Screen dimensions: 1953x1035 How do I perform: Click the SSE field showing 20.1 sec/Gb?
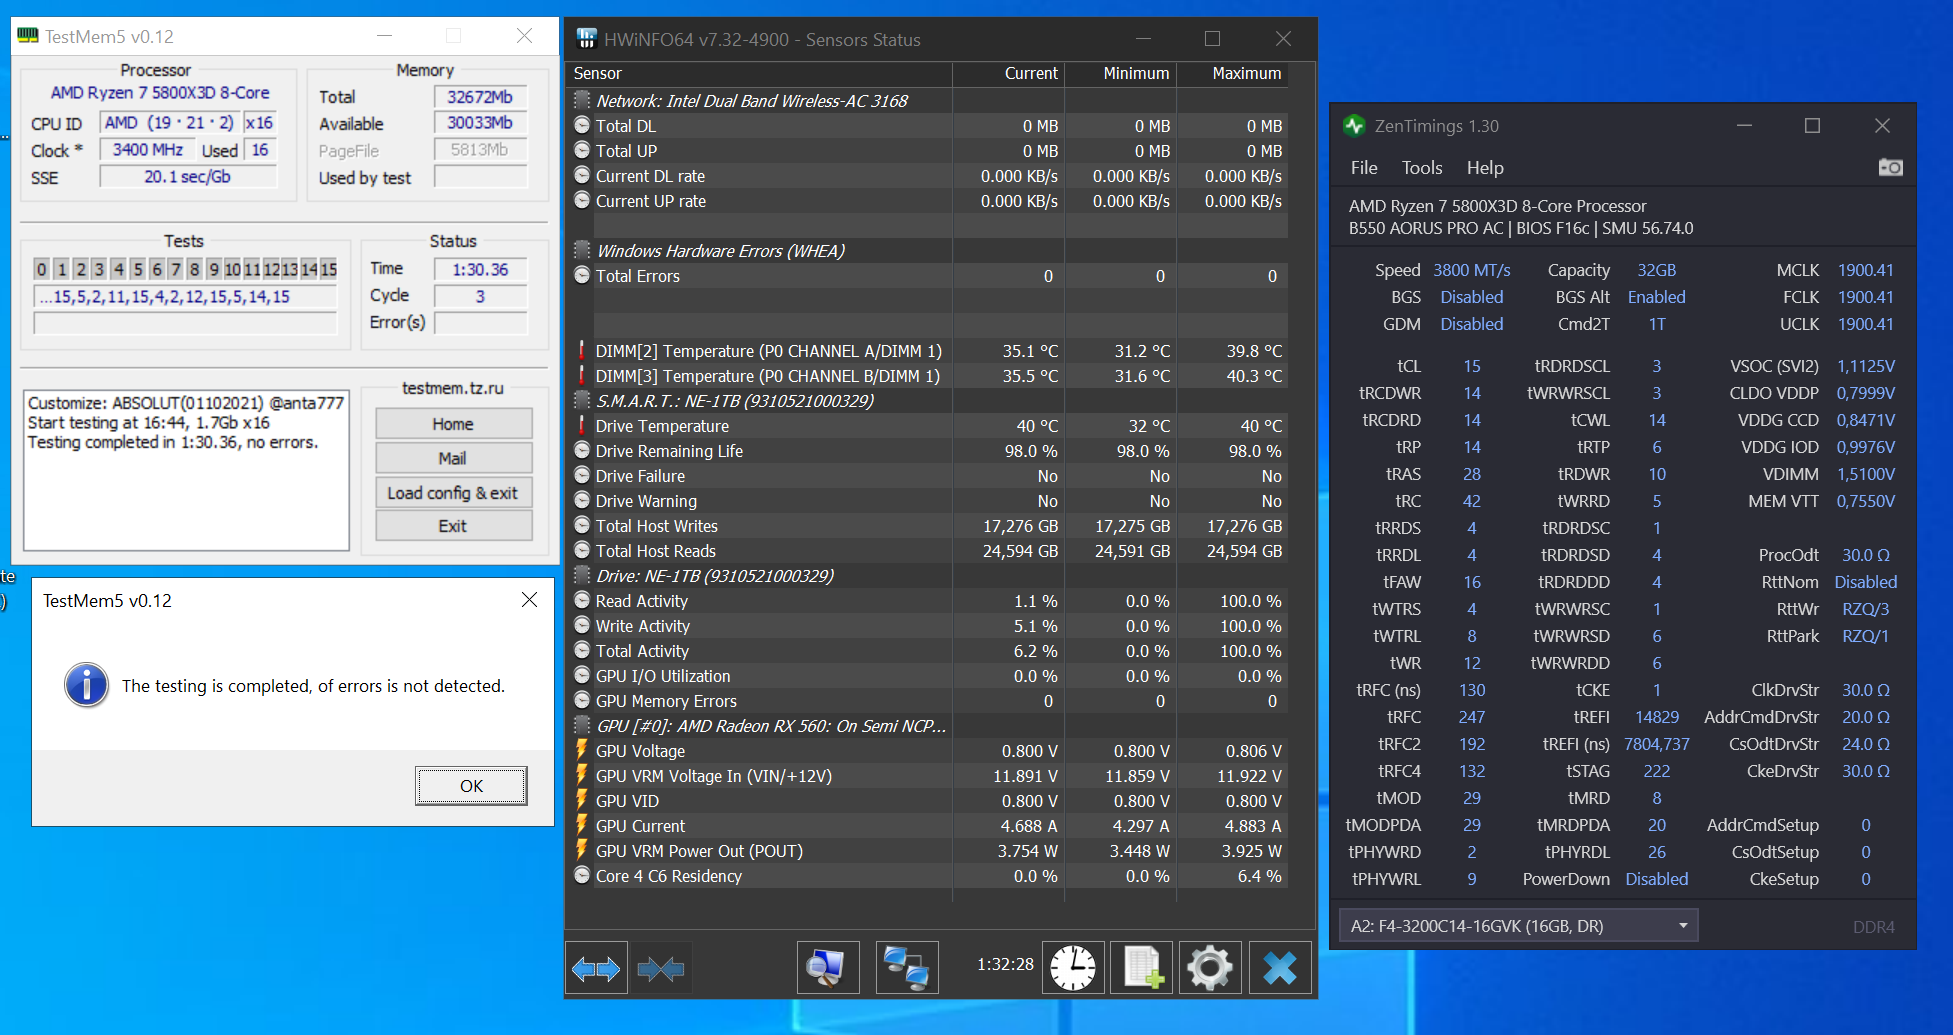coord(188,177)
